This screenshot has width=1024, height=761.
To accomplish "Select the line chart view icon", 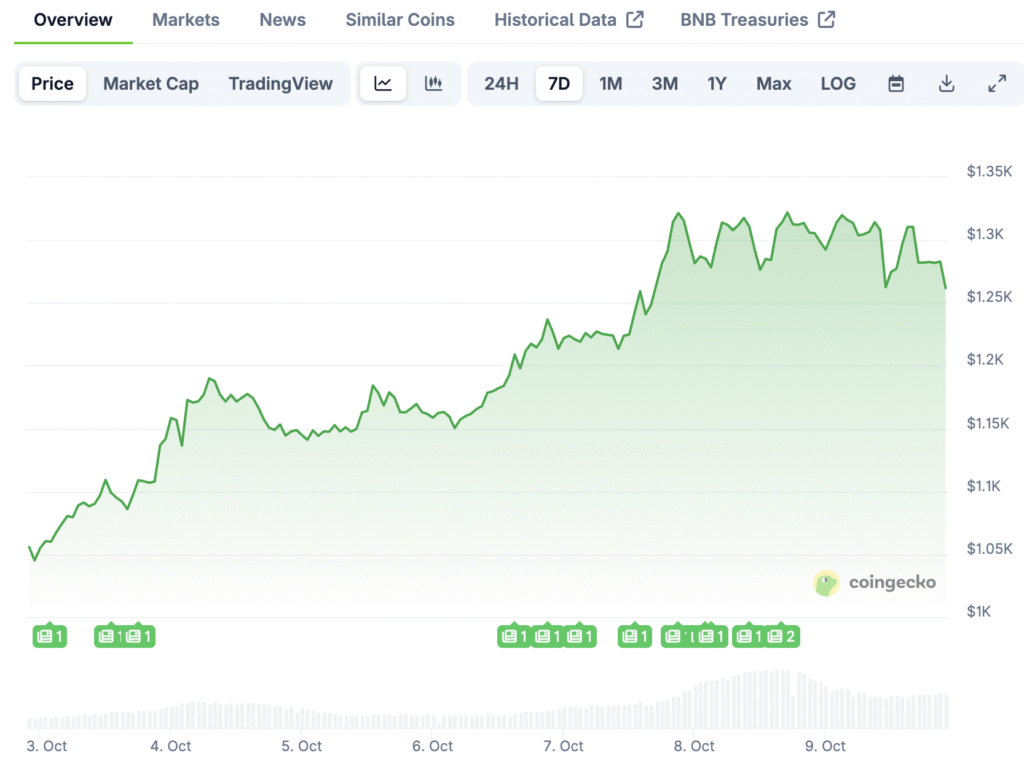I will tap(383, 84).
